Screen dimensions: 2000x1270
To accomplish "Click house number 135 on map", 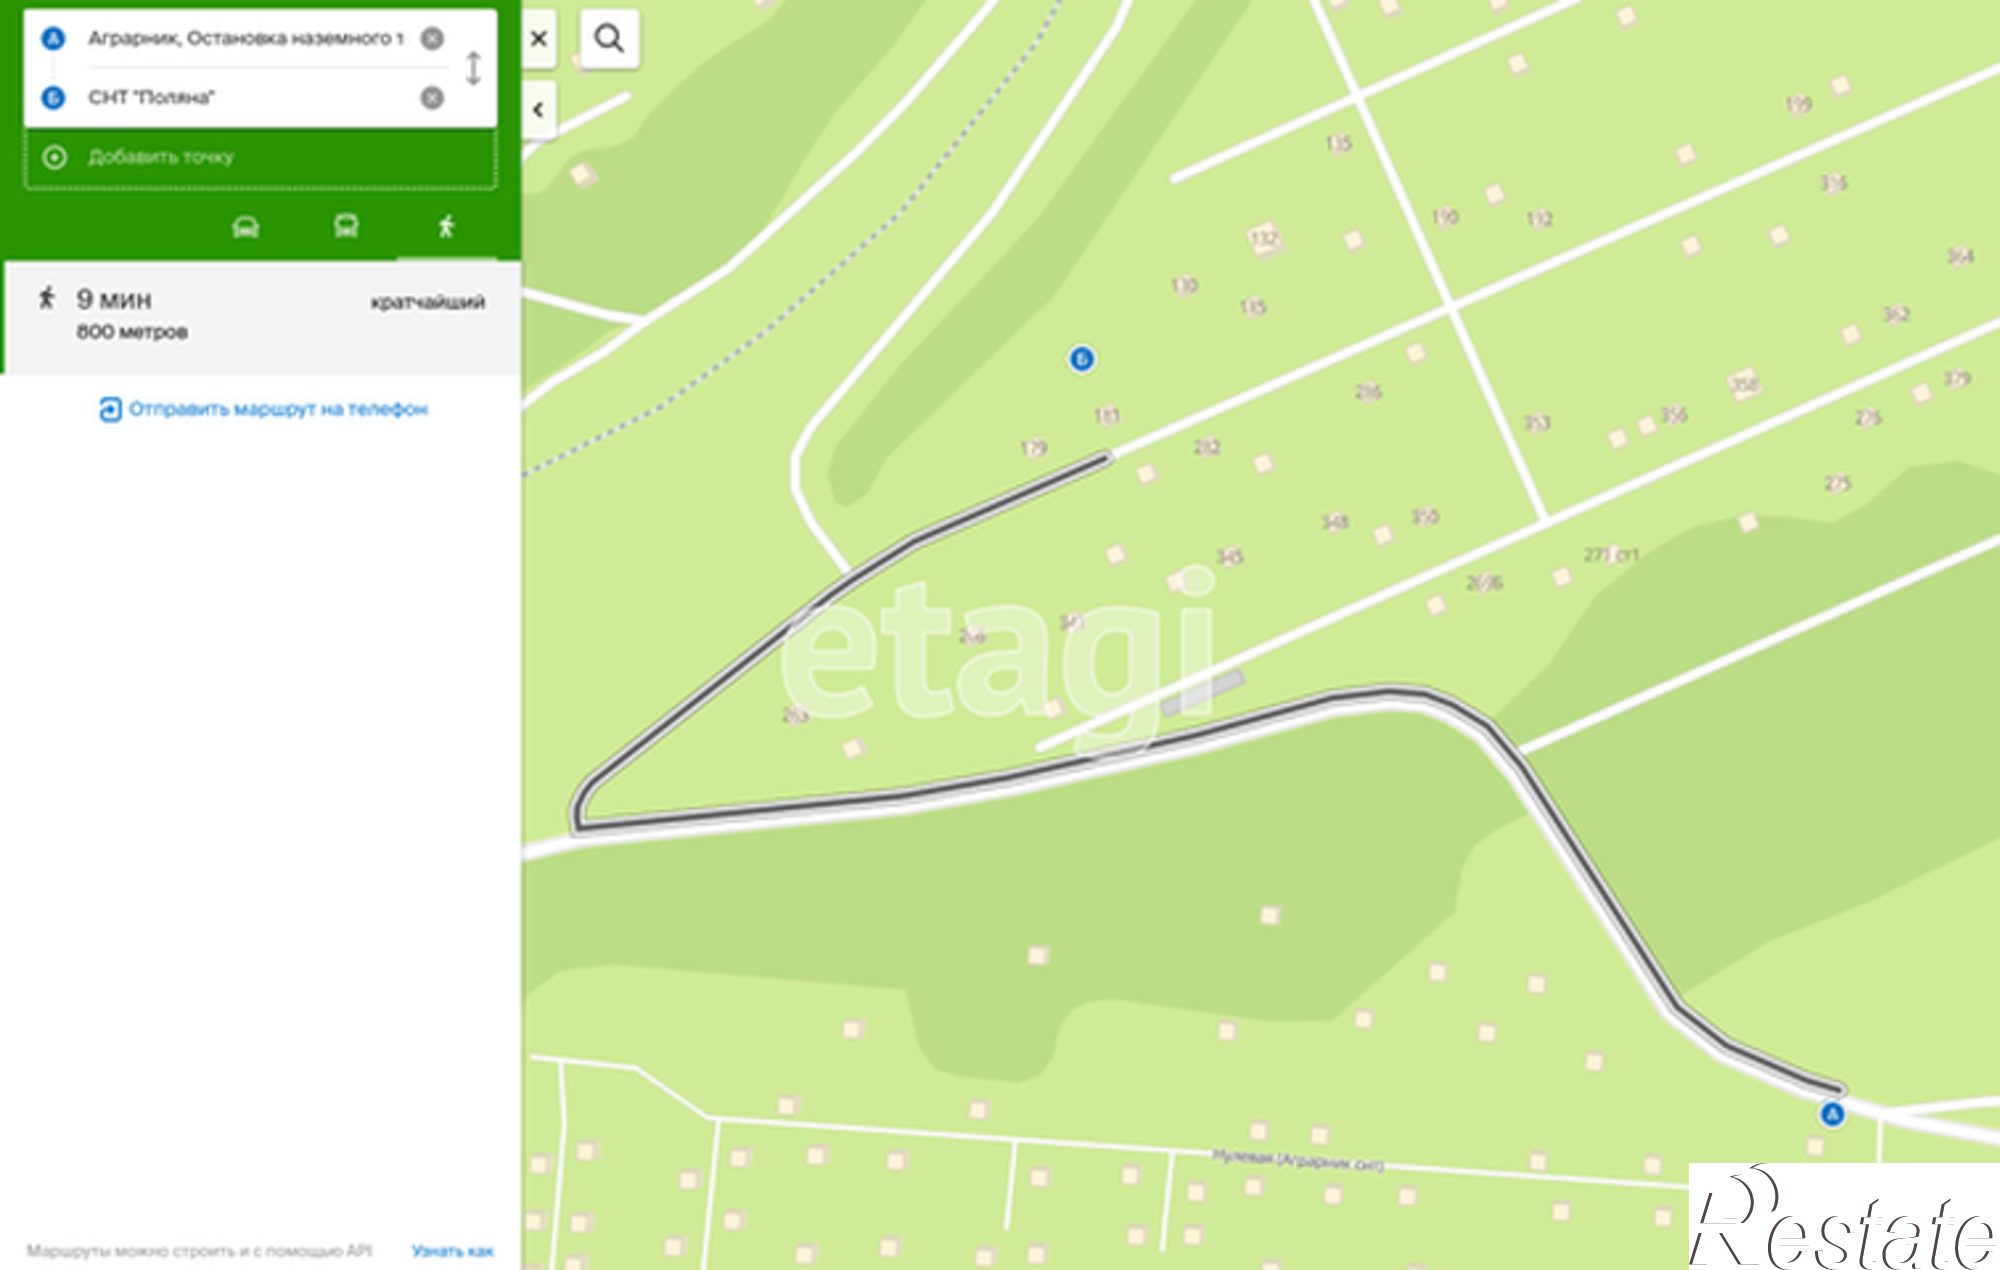I will point(1339,143).
